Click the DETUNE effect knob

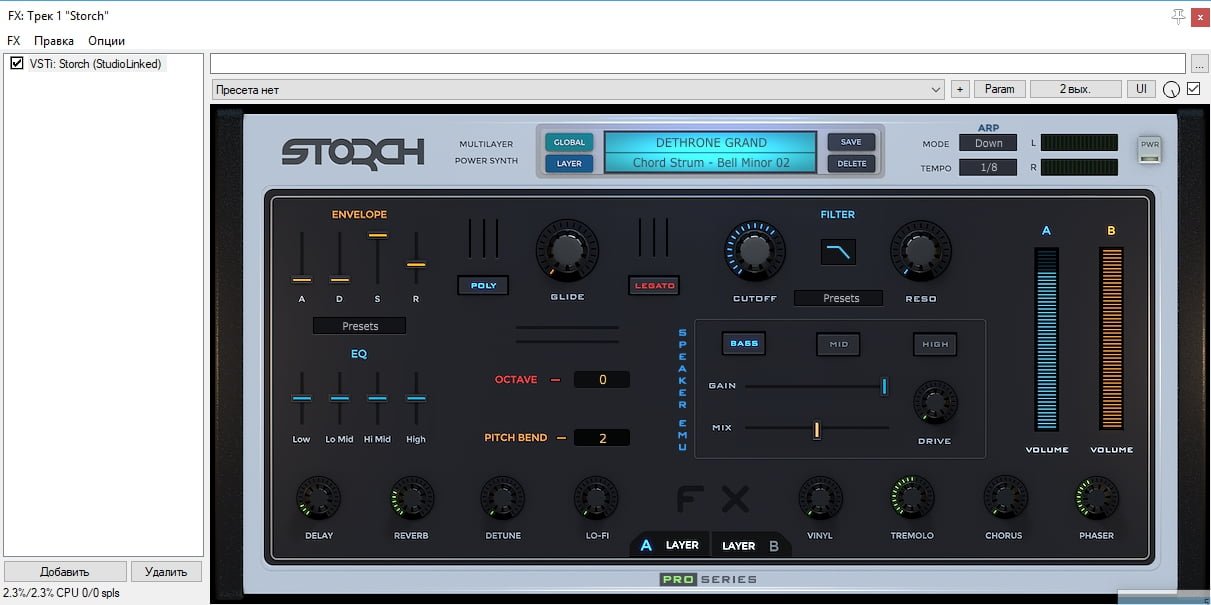coord(503,498)
